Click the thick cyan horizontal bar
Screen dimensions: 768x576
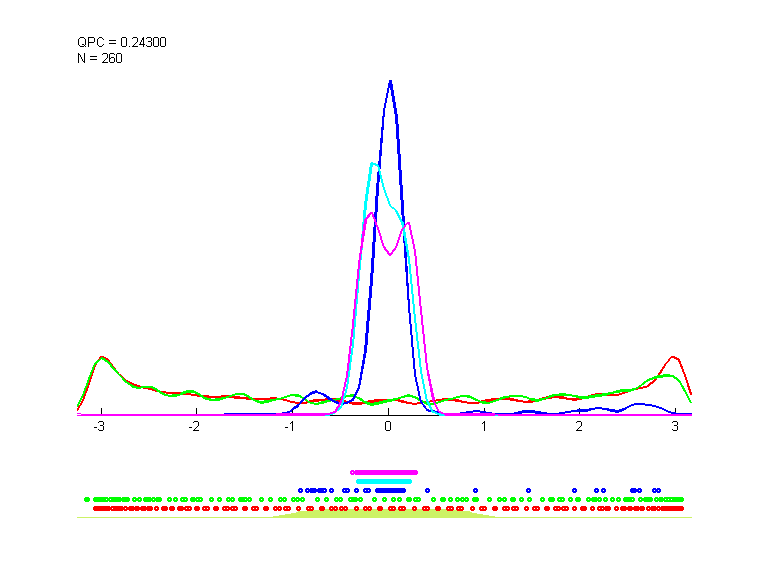384,481
